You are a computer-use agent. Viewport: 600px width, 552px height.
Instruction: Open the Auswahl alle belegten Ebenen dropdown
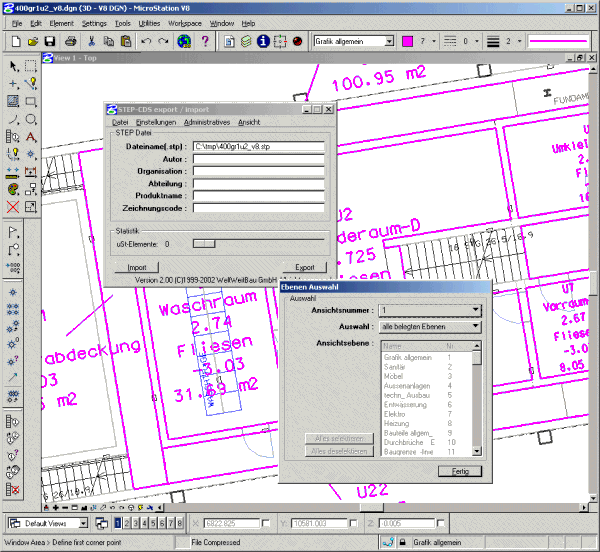(x=430, y=326)
